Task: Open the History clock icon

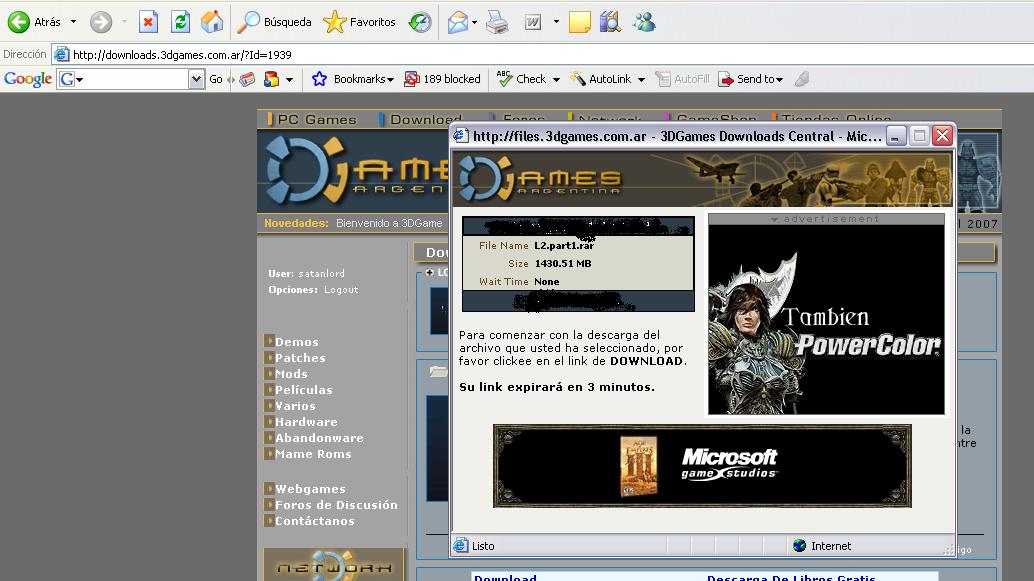Action: (419, 22)
